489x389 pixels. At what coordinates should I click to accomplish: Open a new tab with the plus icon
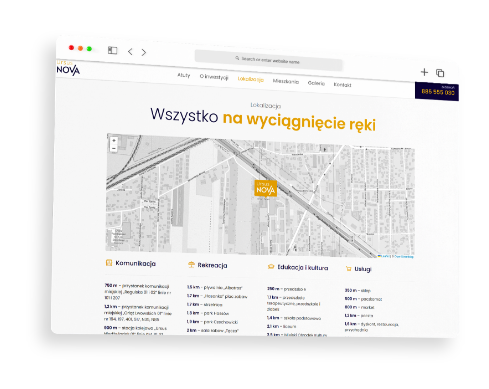424,72
